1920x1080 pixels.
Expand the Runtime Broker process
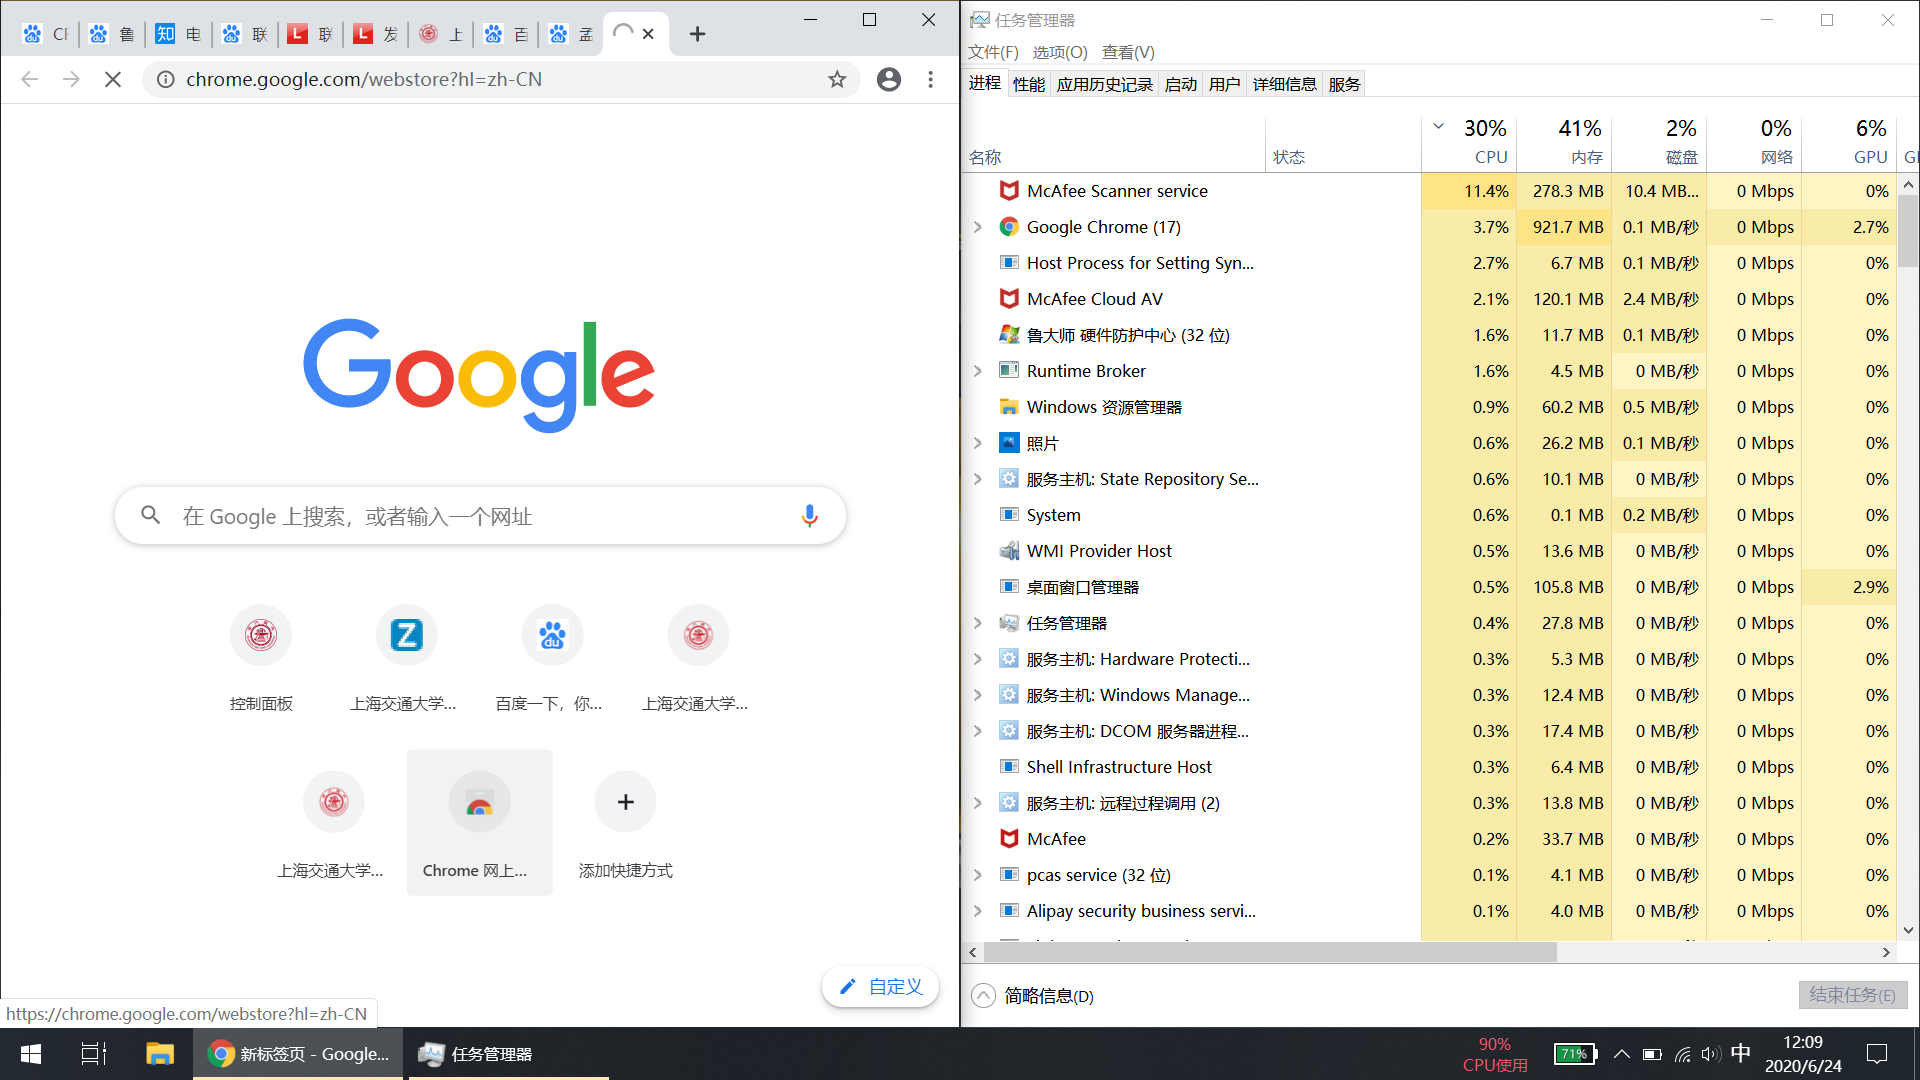tap(978, 371)
